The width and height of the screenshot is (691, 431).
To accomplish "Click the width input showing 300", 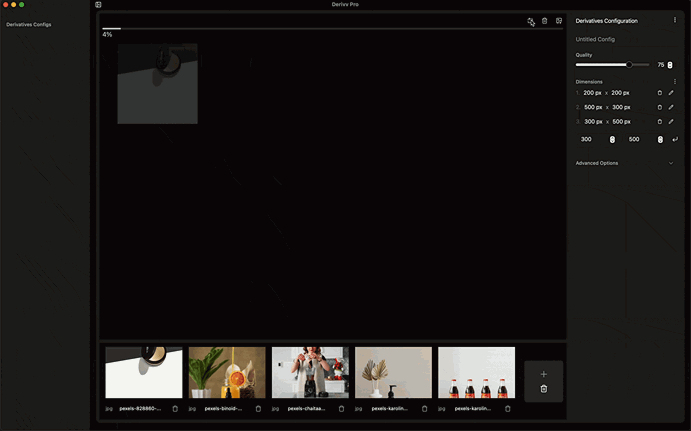I will [592, 139].
